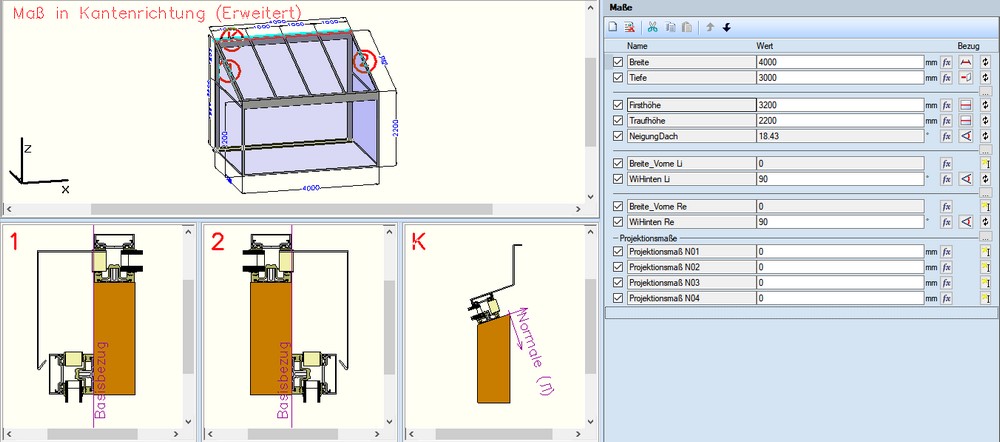Click the delete entry icon with red X
Viewport: 1000px width, 442px height.
(x=629, y=27)
